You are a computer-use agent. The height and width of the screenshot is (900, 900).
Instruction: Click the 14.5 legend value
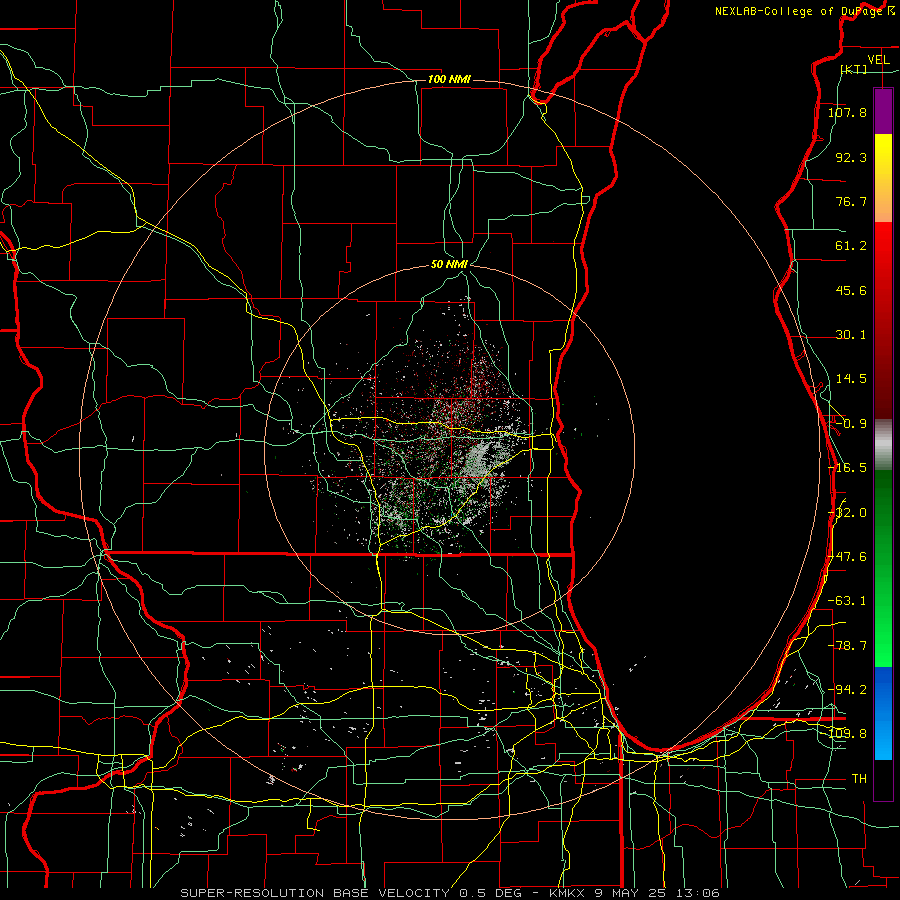851,379
